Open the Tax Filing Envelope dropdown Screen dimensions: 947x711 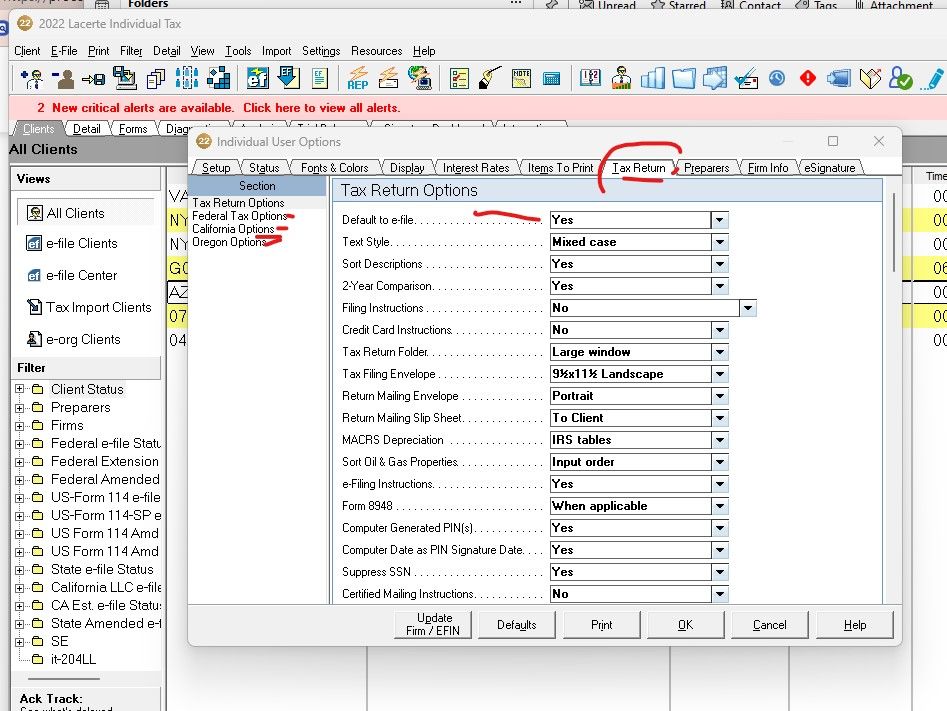pos(719,374)
